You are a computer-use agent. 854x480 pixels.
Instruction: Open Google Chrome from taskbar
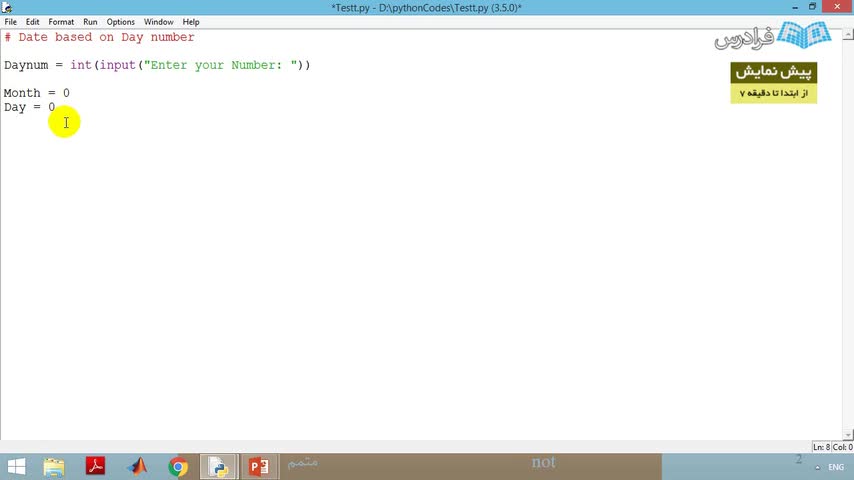point(178,467)
